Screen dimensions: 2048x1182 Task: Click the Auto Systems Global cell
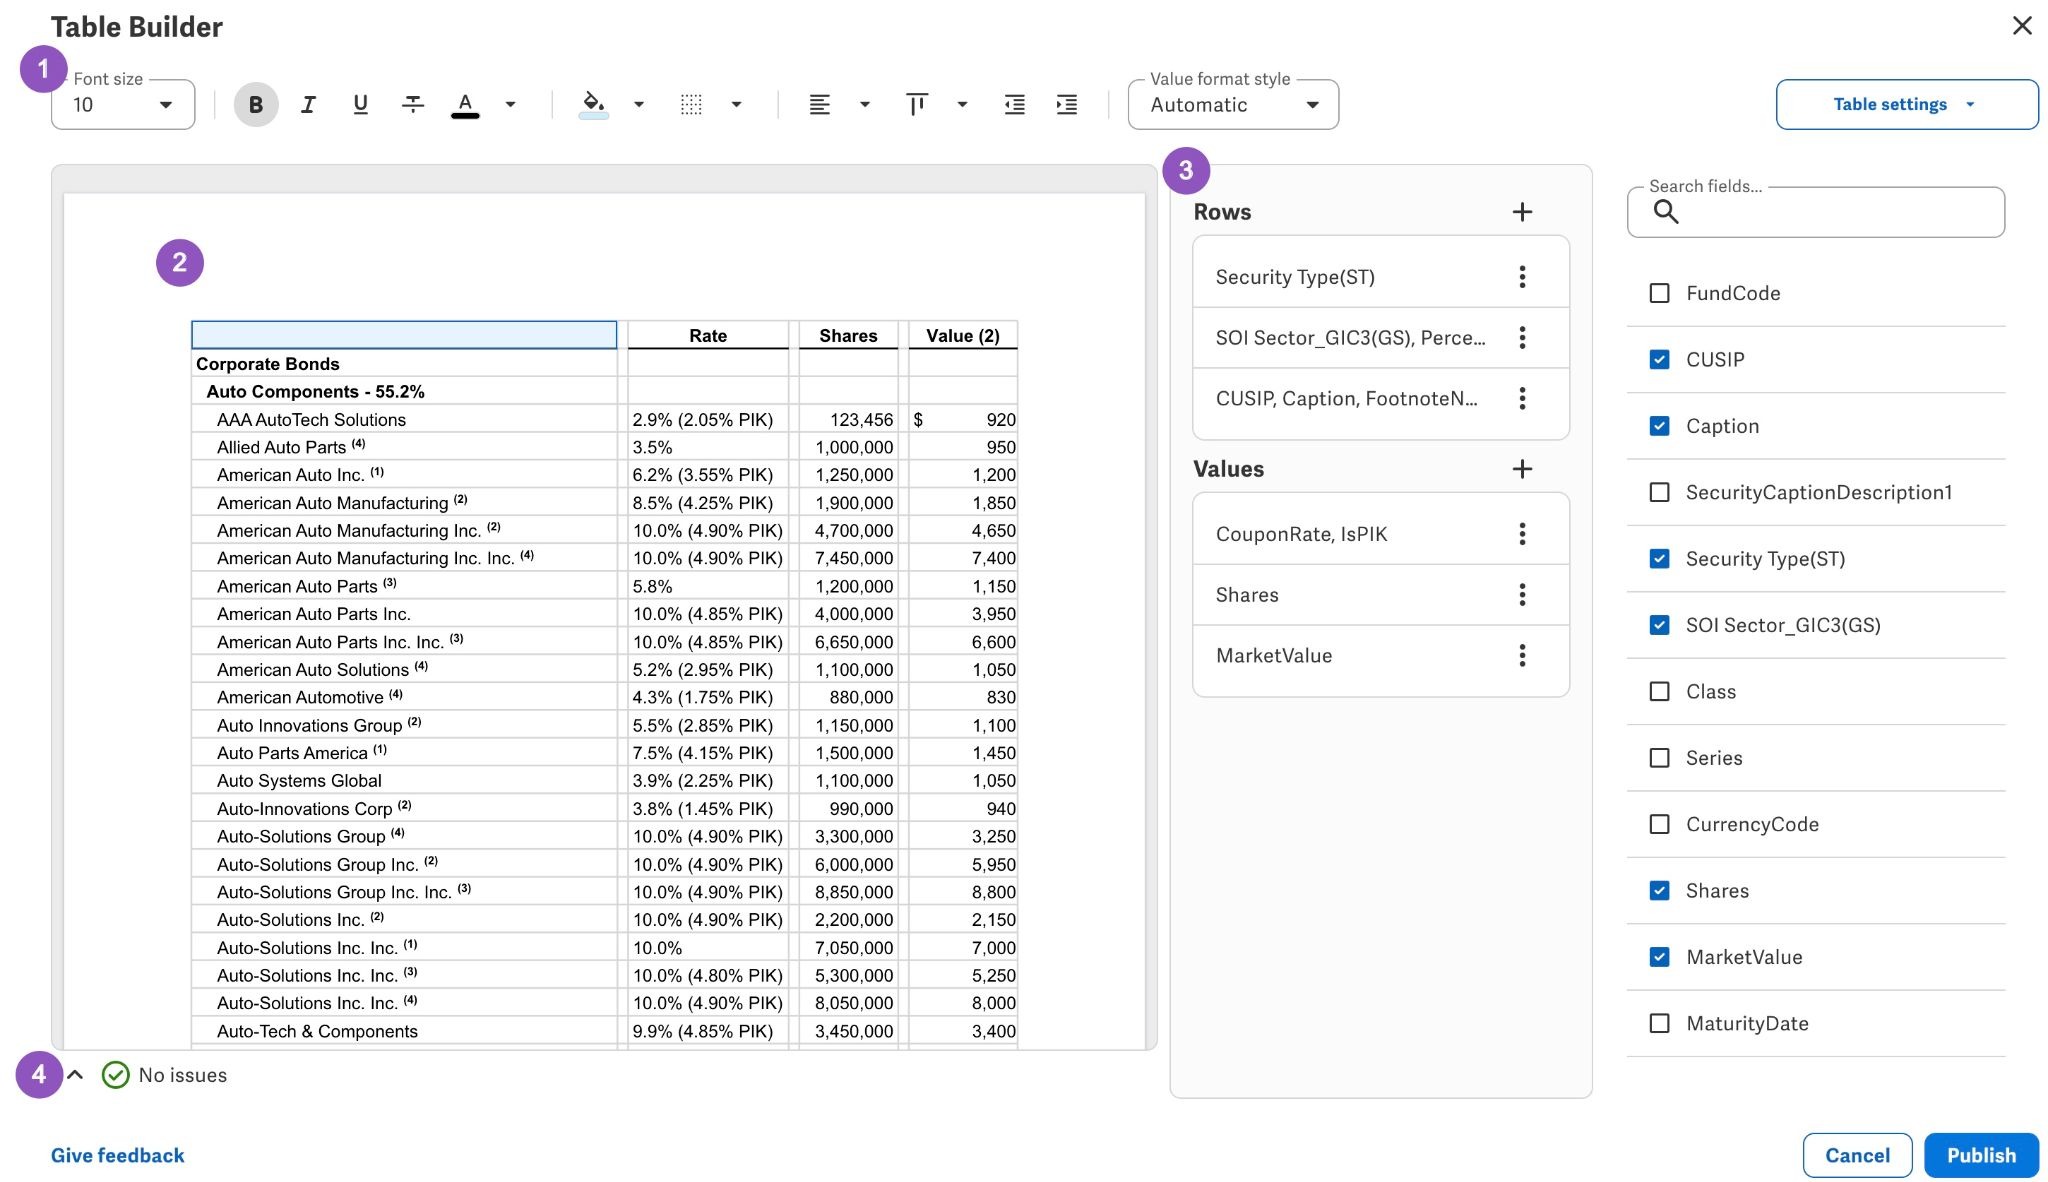[404, 781]
